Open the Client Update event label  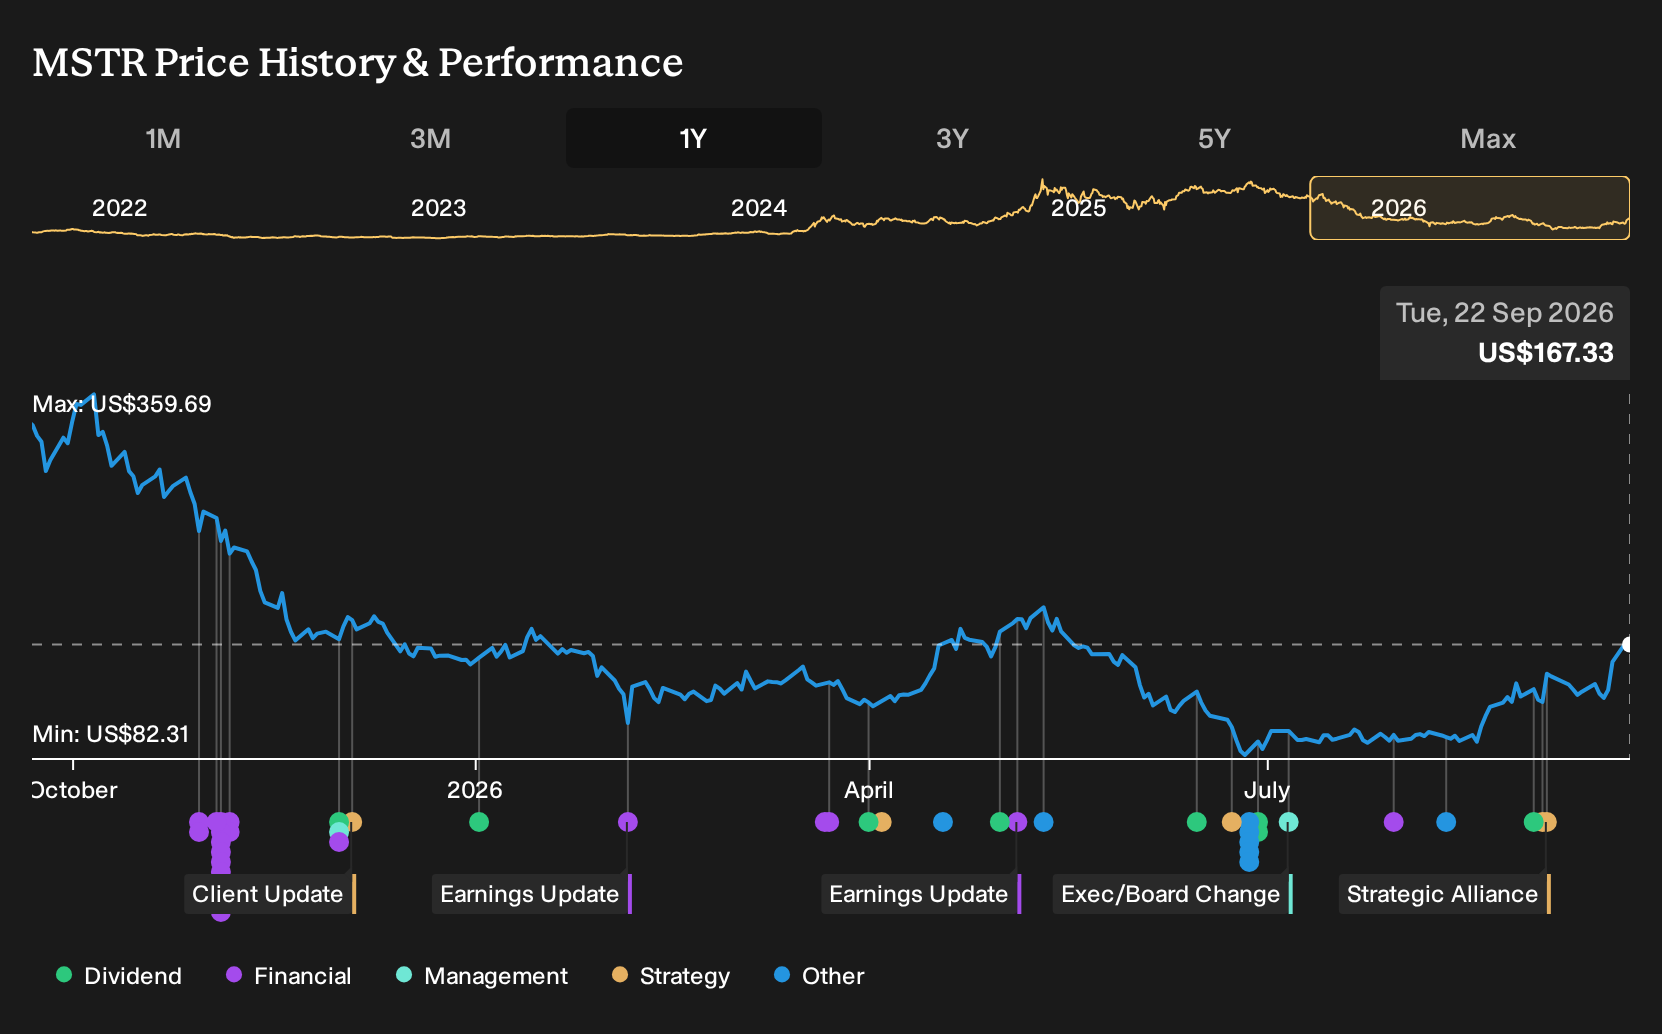click(x=270, y=894)
